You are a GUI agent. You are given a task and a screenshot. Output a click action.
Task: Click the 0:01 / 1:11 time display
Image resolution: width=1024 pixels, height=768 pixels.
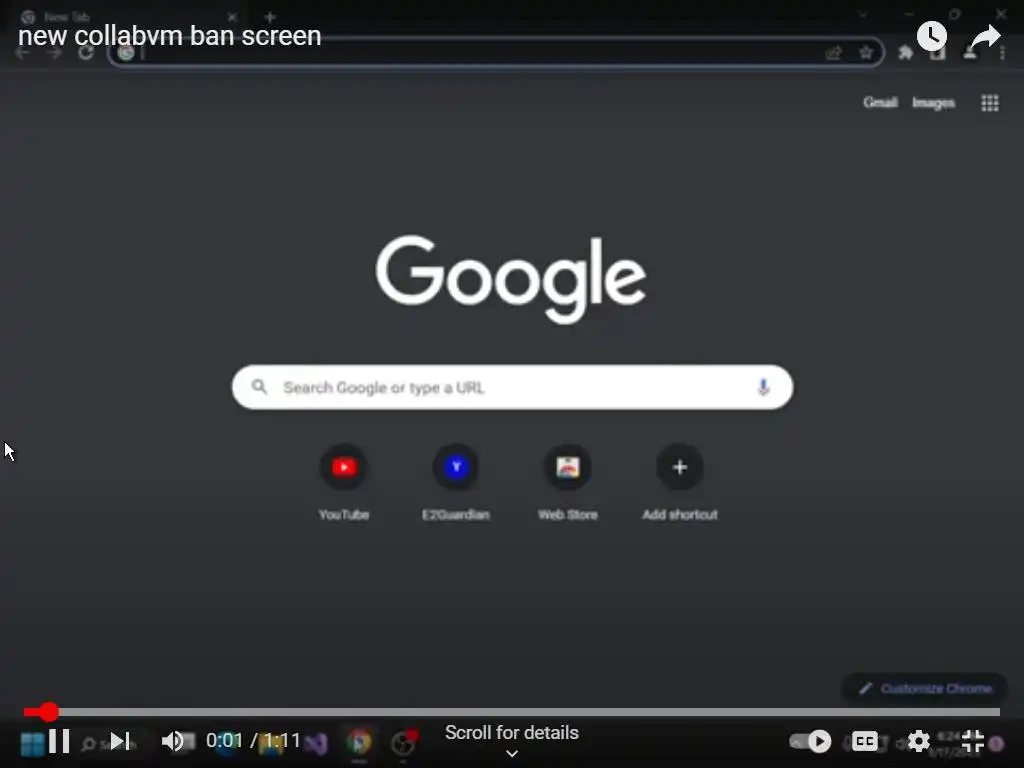click(x=253, y=741)
